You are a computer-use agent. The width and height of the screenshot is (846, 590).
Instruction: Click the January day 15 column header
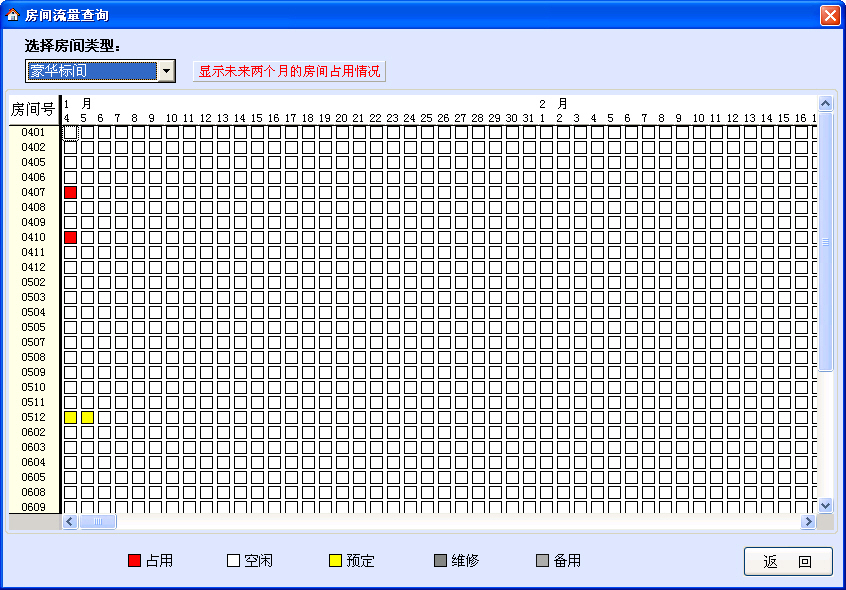(257, 118)
